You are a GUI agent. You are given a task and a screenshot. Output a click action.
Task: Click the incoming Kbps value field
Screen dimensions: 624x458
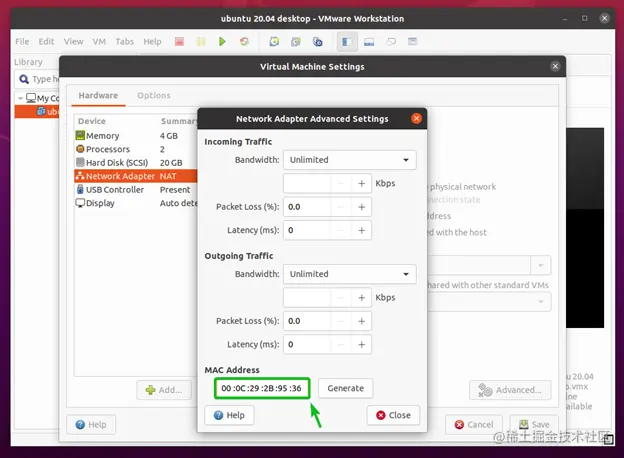point(307,183)
